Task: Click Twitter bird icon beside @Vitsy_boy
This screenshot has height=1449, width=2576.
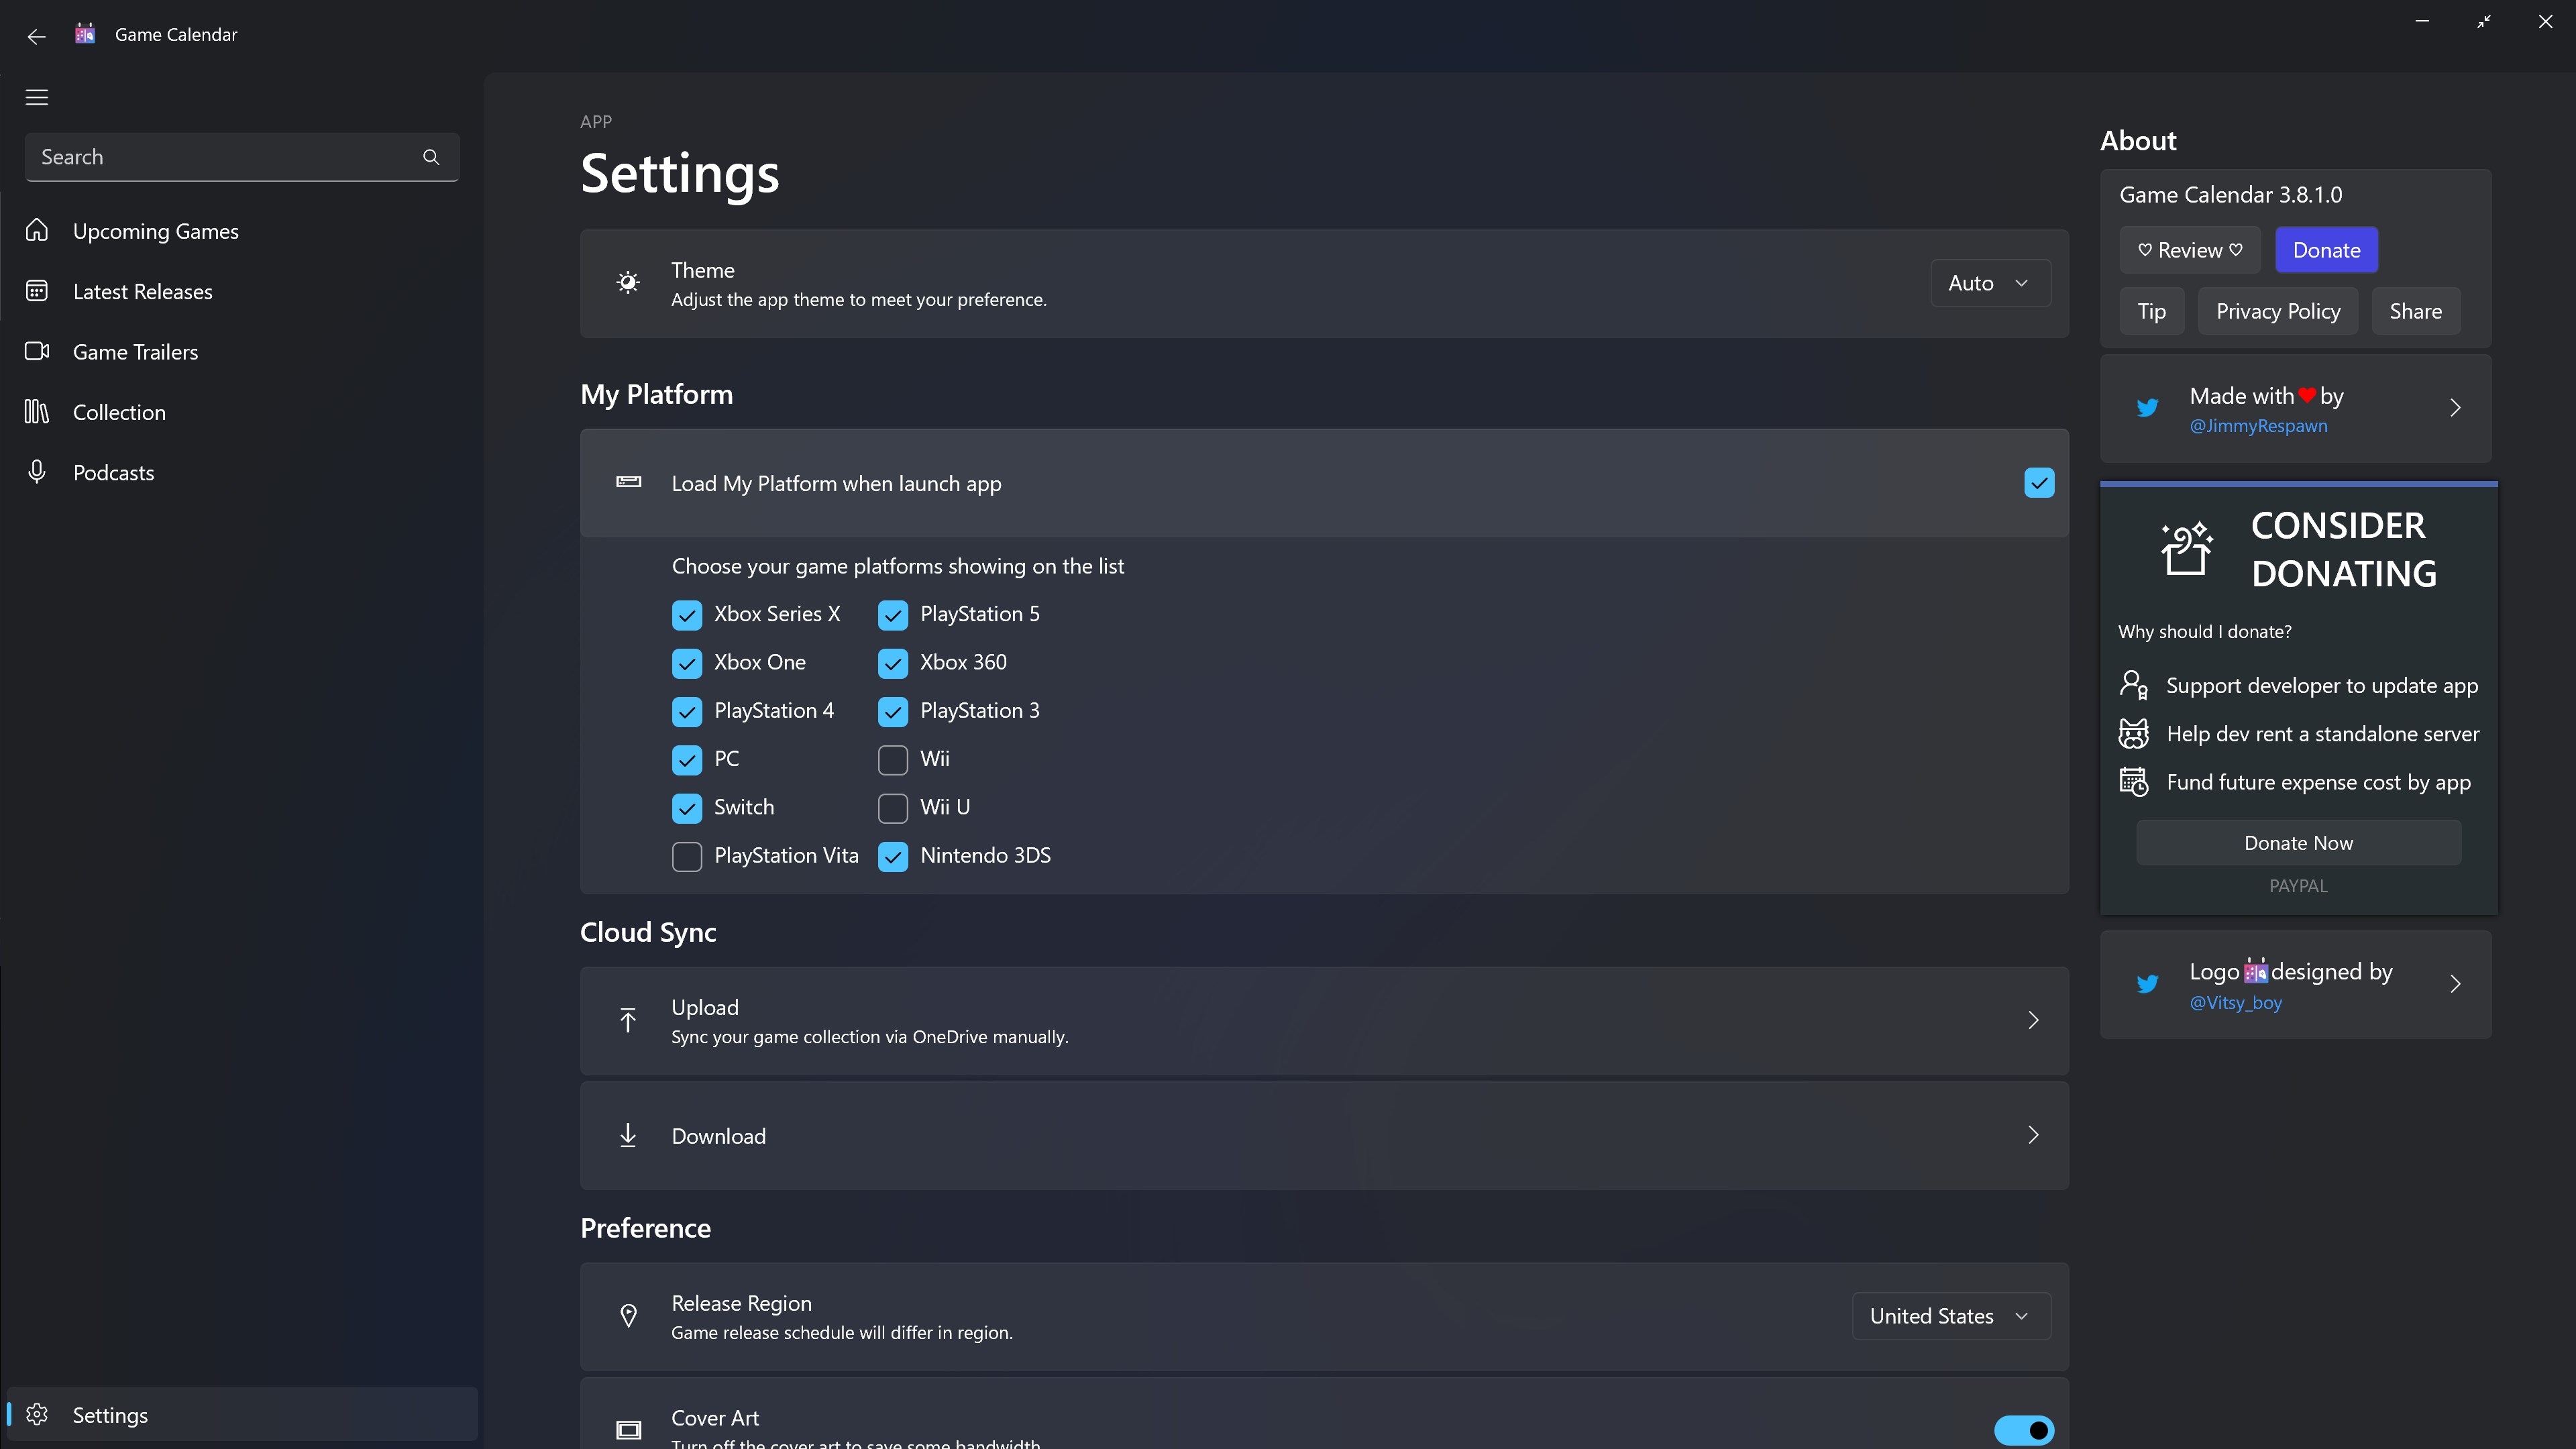Action: click(x=2147, y=984)
